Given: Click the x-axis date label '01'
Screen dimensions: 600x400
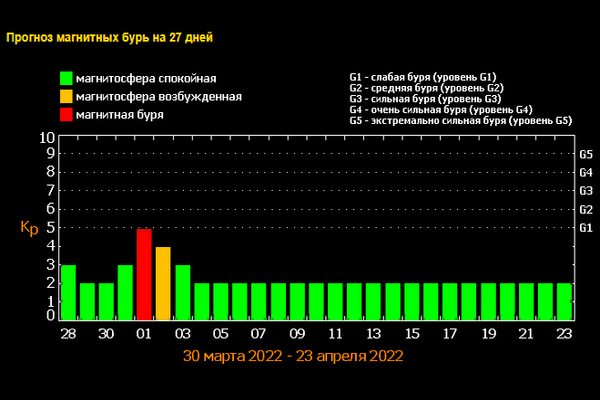Looking at the screenshot, I should [x=144, y=334].
